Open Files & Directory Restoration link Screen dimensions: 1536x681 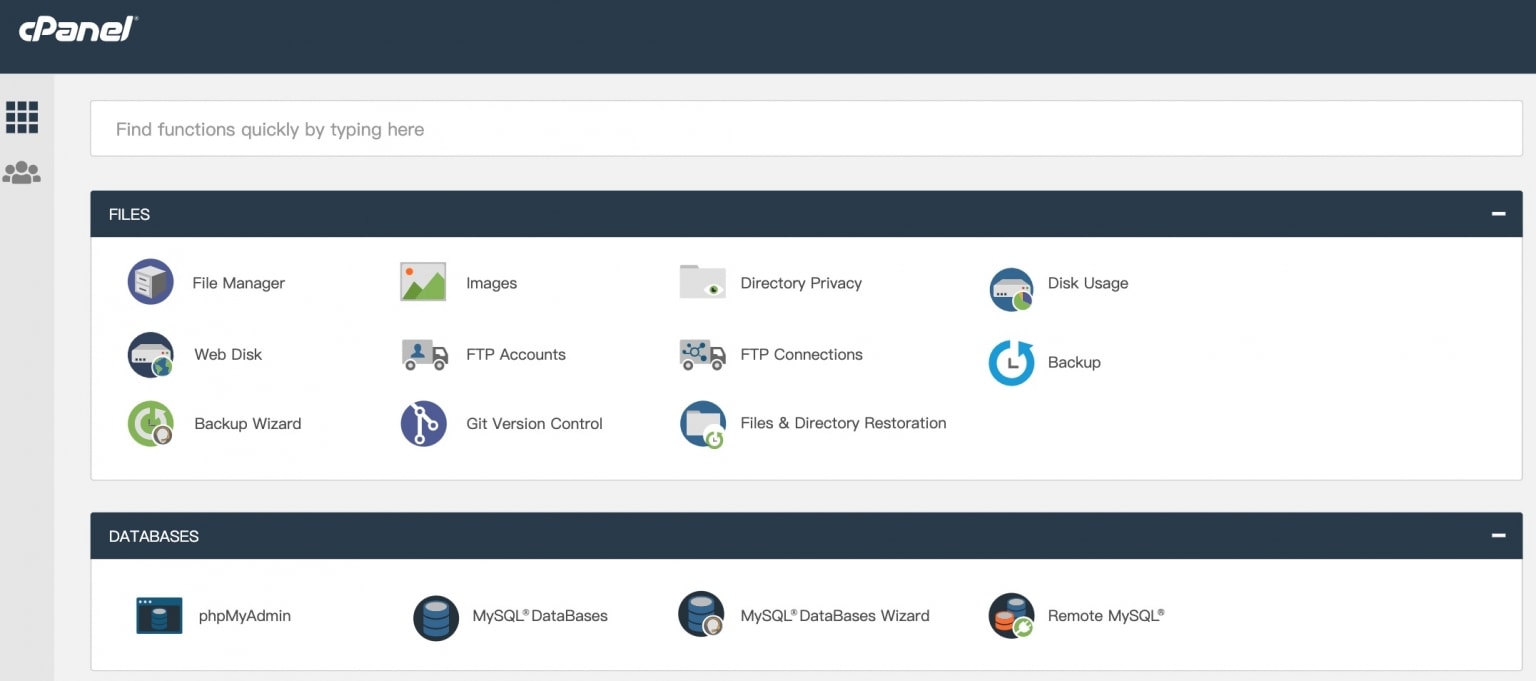pos(843,423)
